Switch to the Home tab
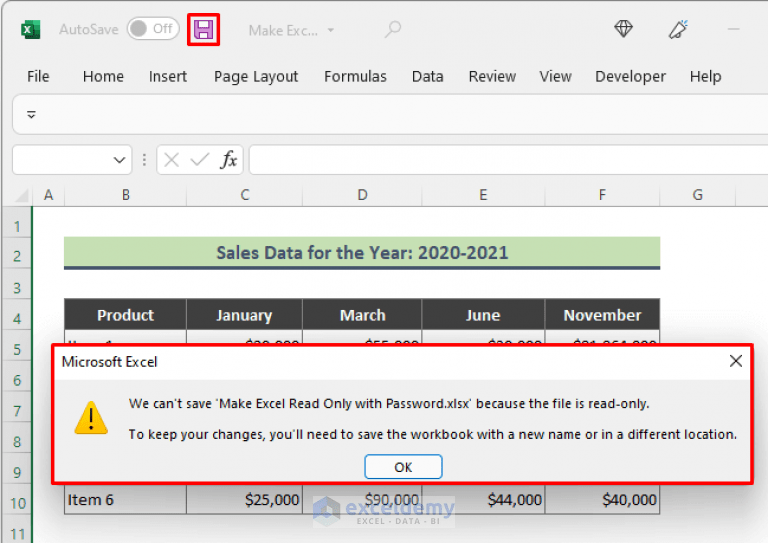This screenshot has height=543, width=768. (103, 76)
